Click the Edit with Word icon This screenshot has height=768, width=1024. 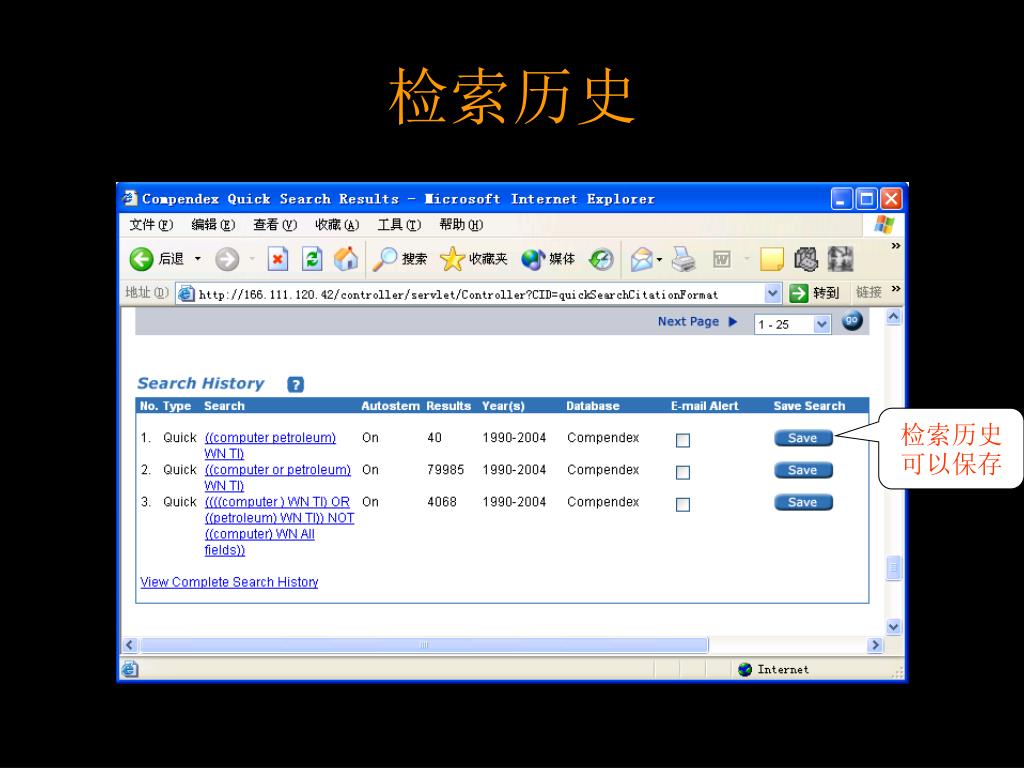pos(722,259)
